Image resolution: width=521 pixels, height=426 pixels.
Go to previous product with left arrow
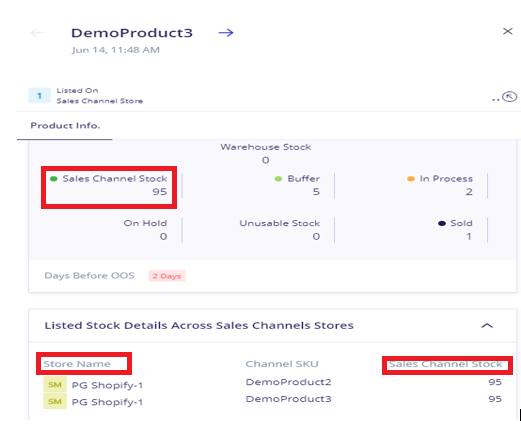[37, 33]
